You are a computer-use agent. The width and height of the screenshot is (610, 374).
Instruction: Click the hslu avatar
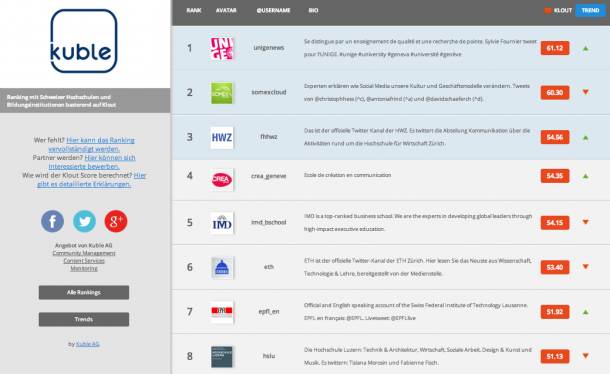(222, 356)
